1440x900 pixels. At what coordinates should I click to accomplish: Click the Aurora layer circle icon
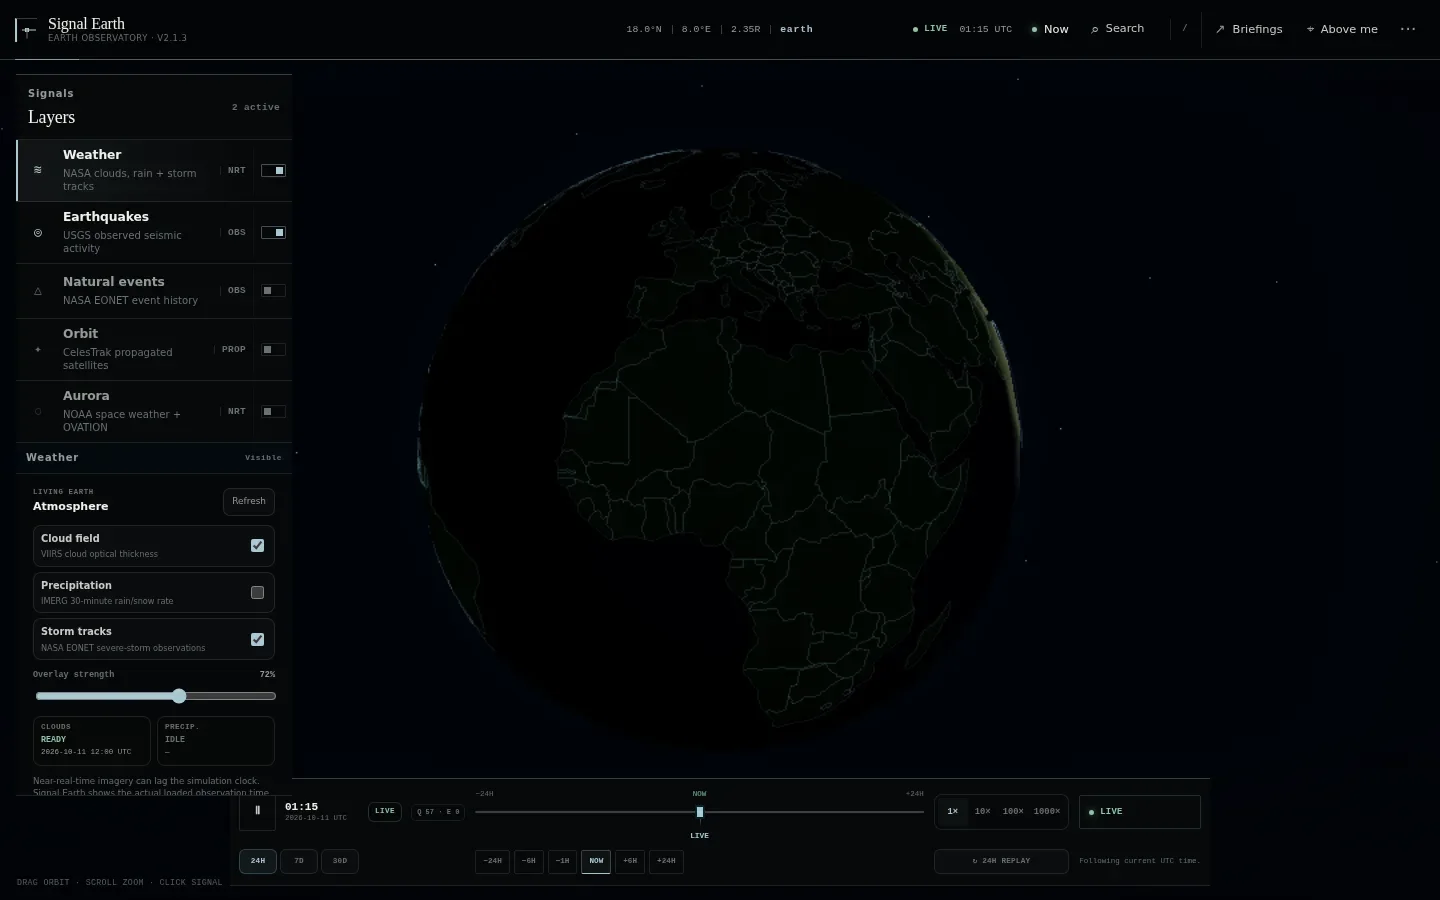pos(38,411)
